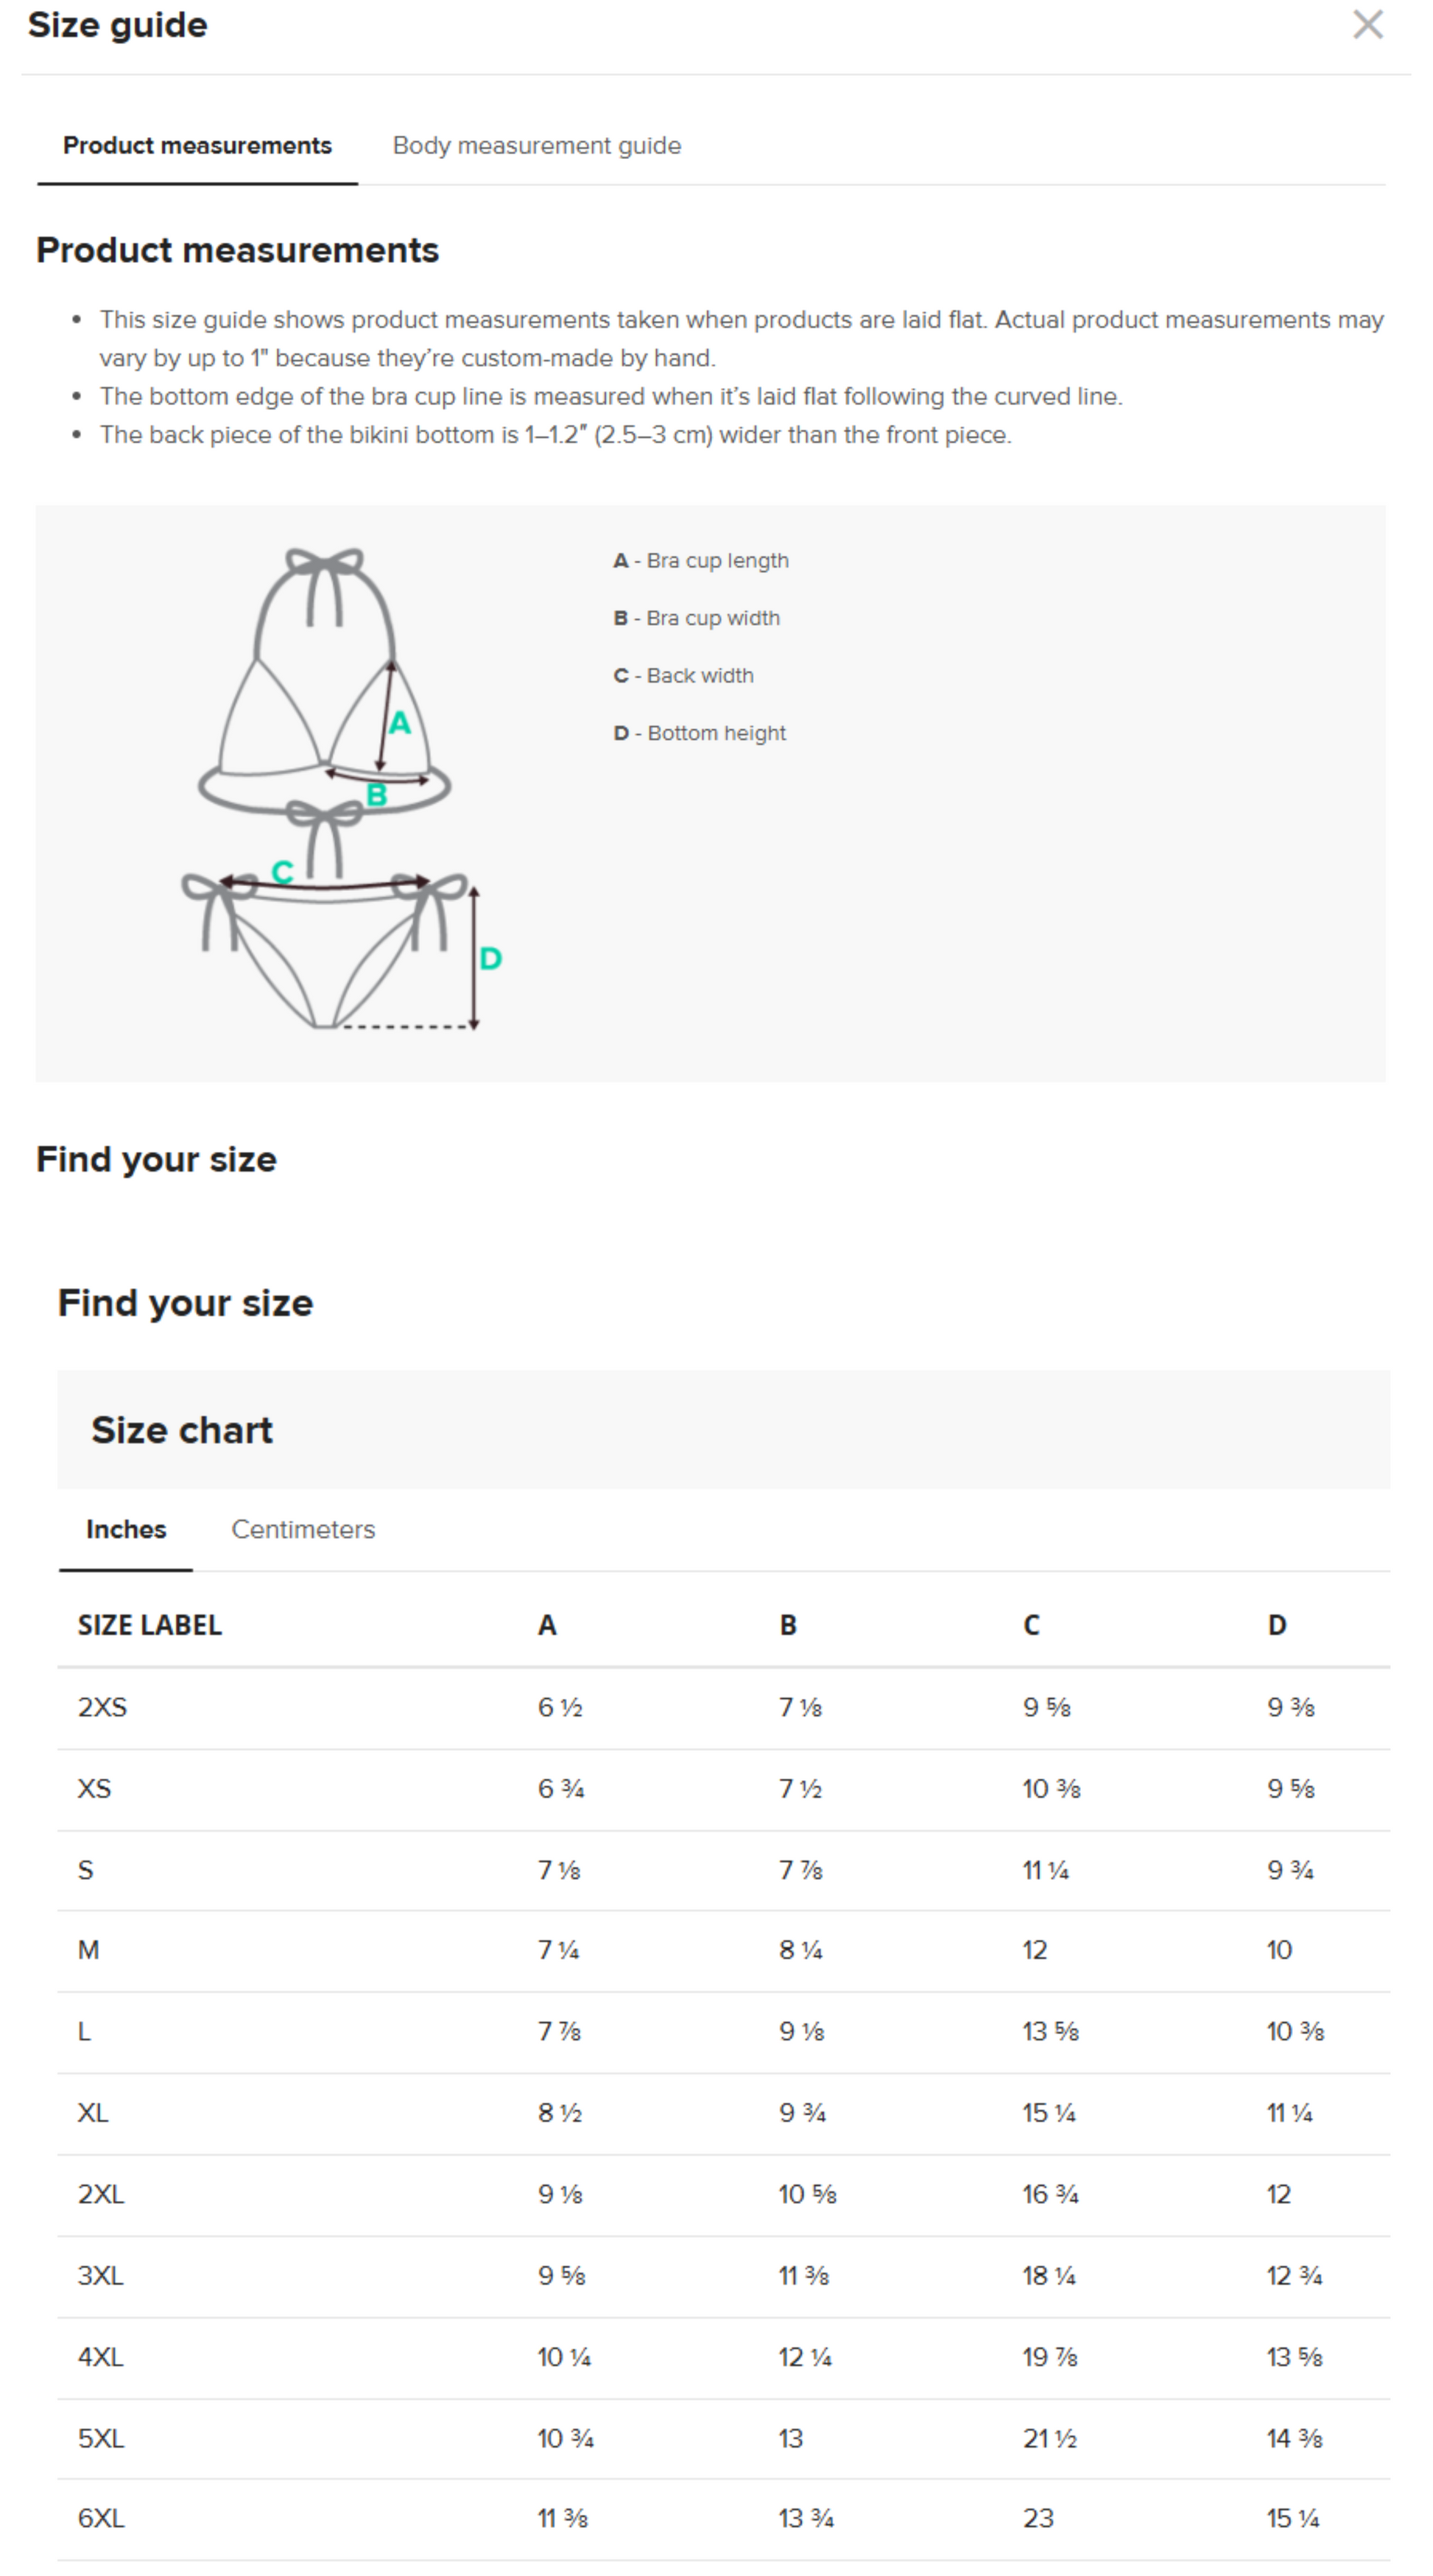Click column header C in size chart

(1031, 1625)
